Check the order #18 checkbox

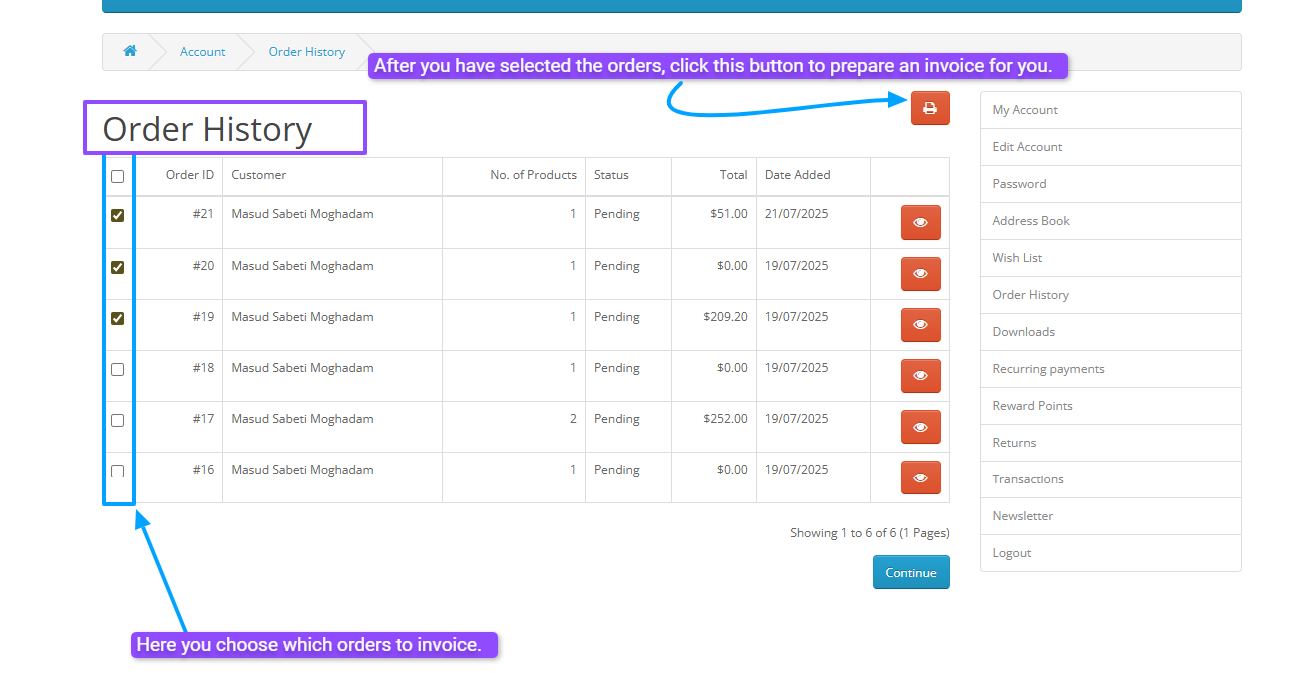[117, 369]
